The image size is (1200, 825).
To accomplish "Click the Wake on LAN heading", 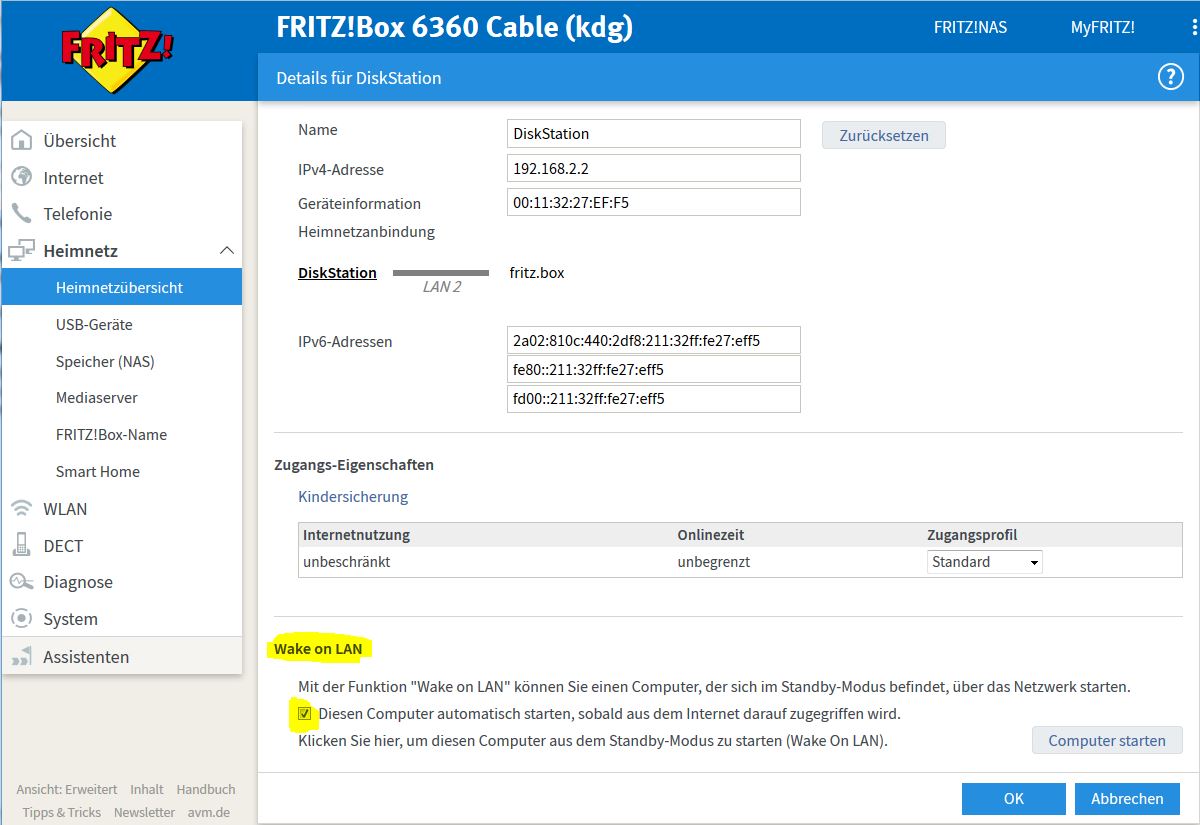I will [318, 649].
